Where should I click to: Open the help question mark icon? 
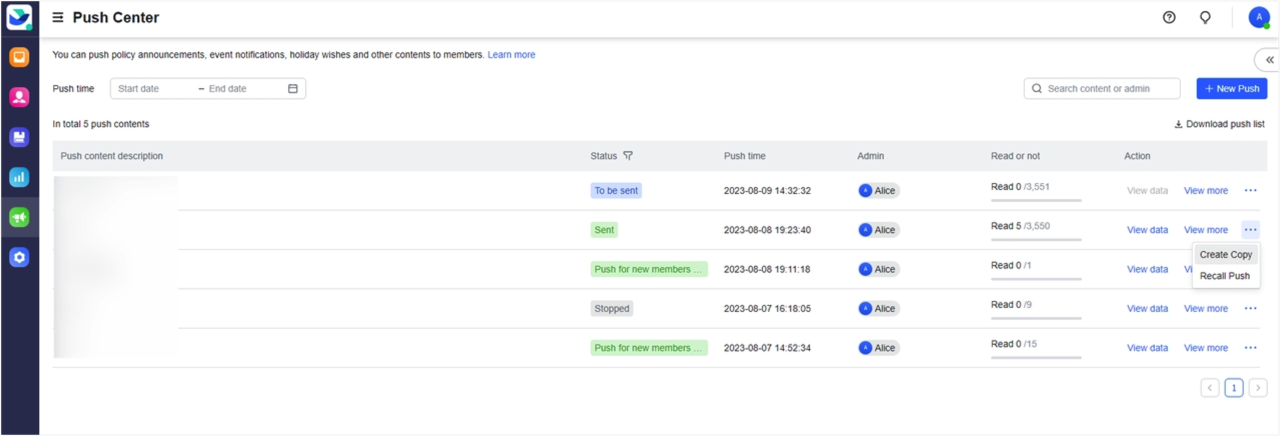pos(1169,17)
